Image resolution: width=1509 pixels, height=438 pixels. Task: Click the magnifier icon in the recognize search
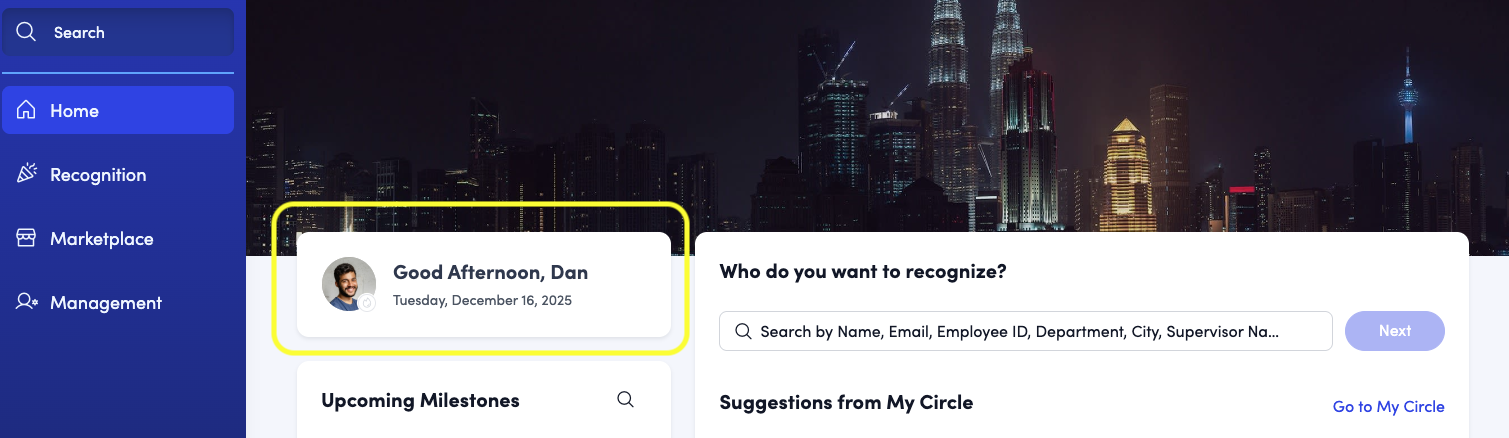coord(743,331)
